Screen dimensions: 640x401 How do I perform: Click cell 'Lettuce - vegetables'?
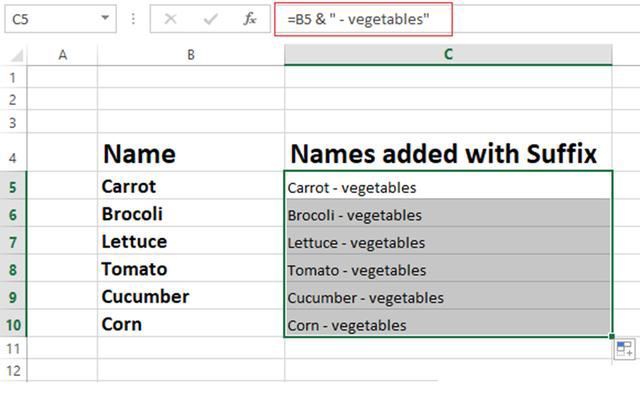[x=448, y=241]
